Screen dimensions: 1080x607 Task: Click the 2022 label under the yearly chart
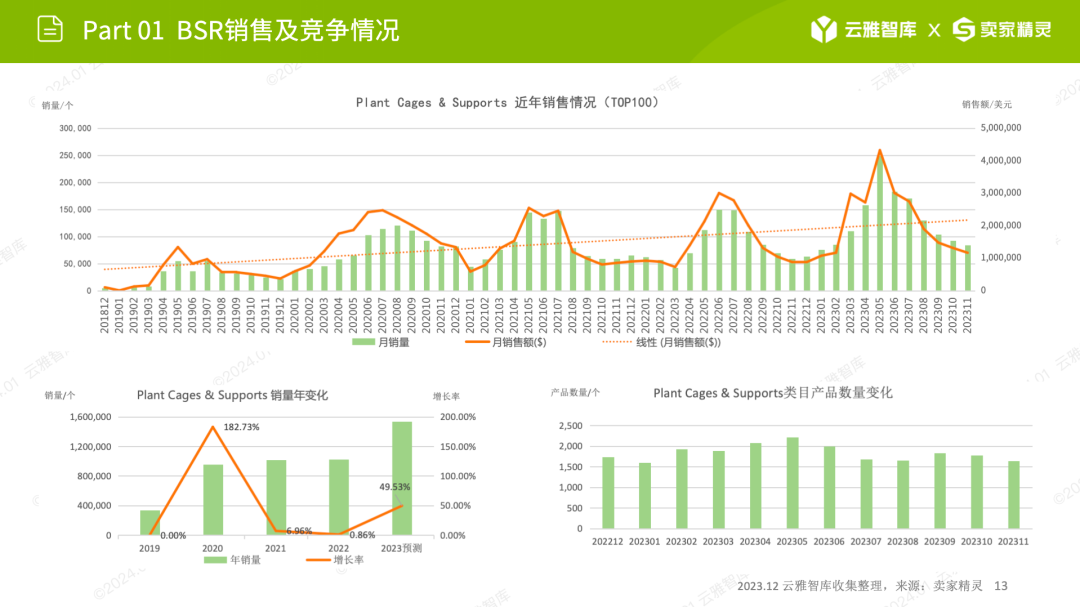point(338,548)
